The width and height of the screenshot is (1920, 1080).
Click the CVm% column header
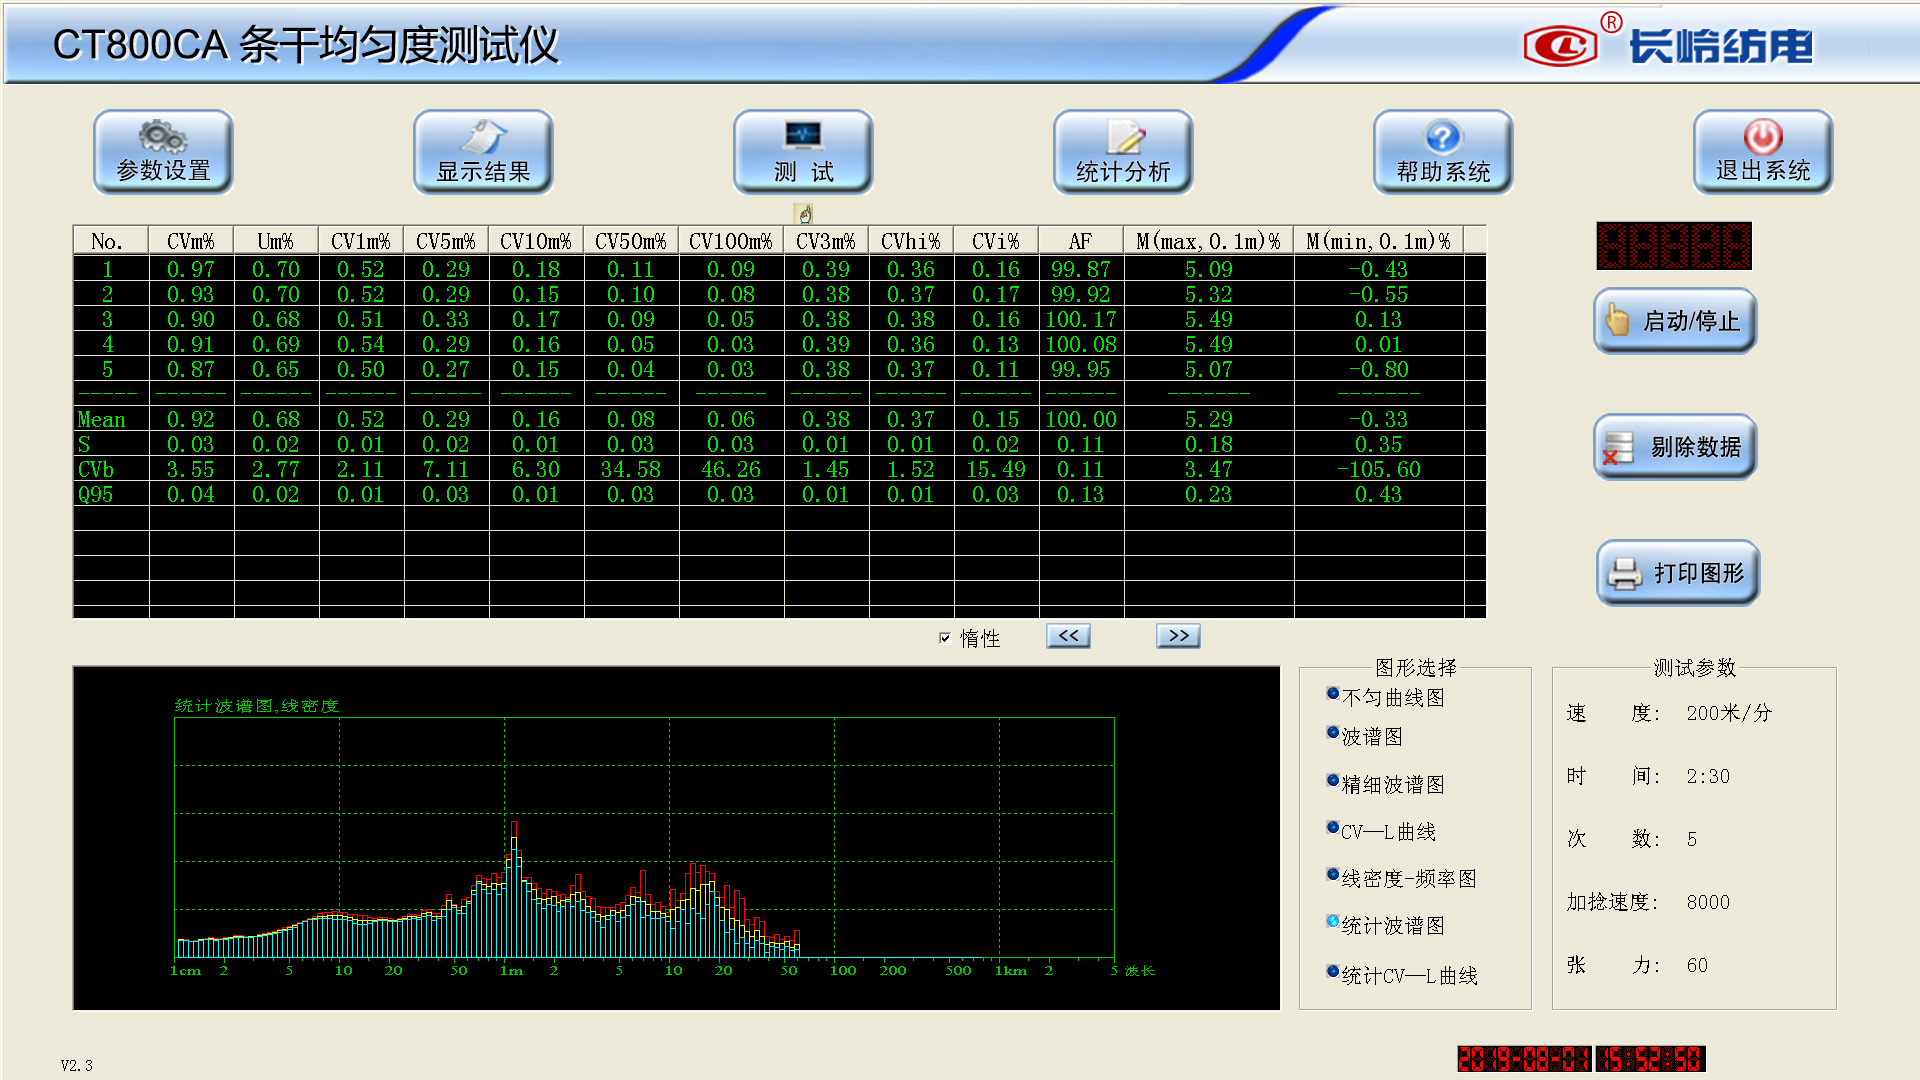click(191, 241)
